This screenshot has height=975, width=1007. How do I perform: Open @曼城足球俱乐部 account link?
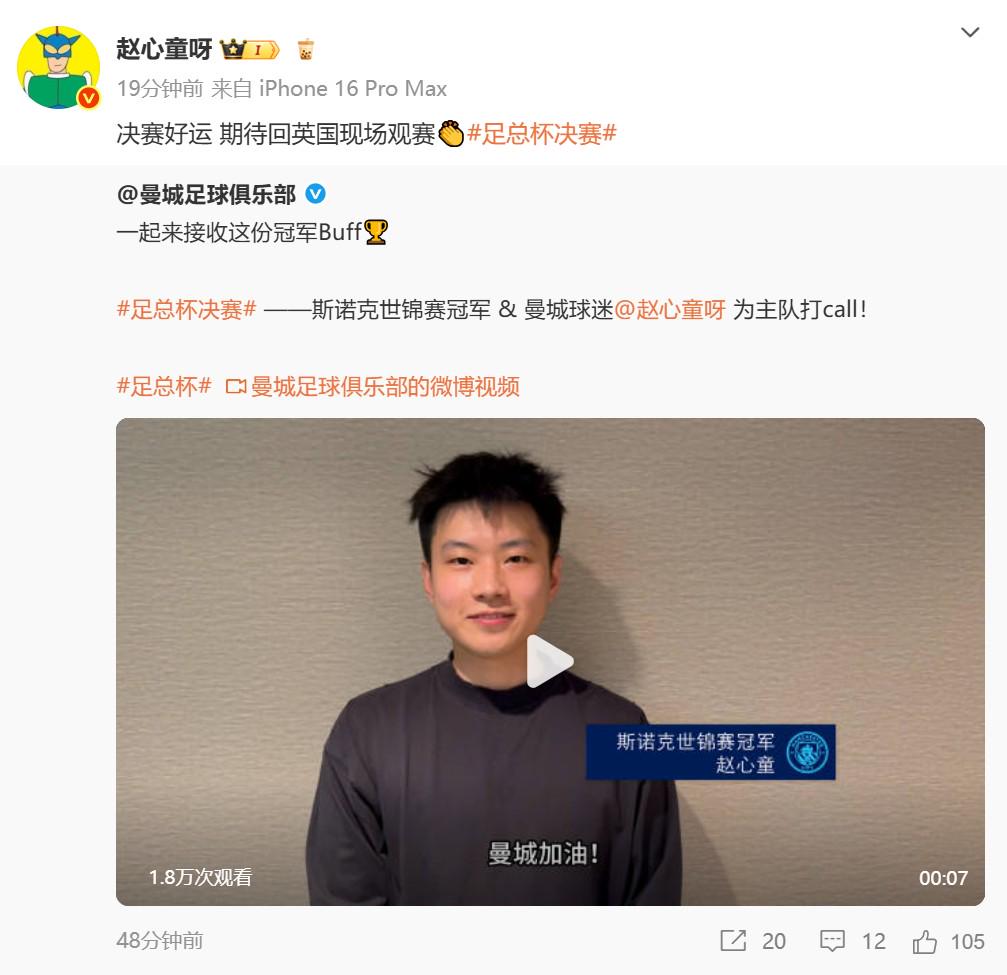[x=206, y=194]
